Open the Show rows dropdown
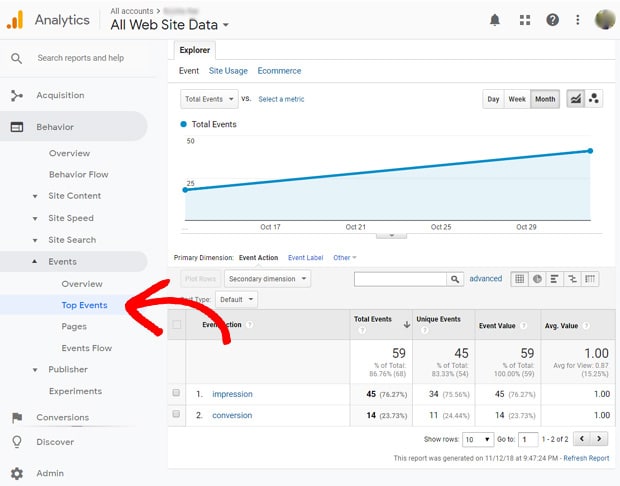This screenshot has width=620, height=486. [478, 439]
